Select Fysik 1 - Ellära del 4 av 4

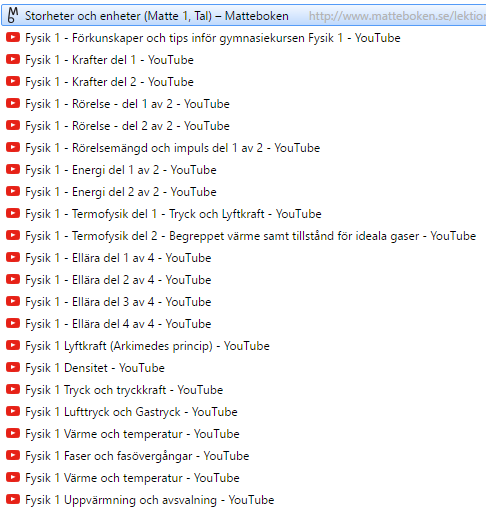tap(118, 324)
